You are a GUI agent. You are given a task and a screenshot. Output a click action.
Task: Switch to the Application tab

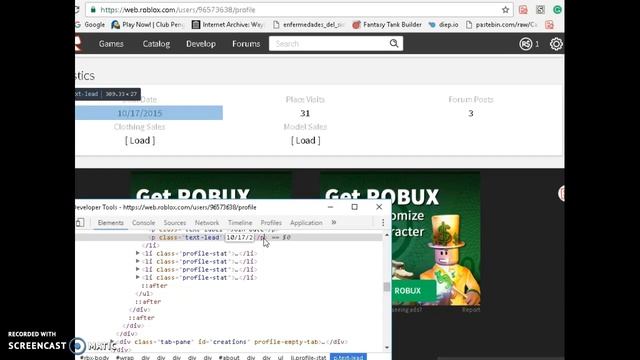pos(306,223)
